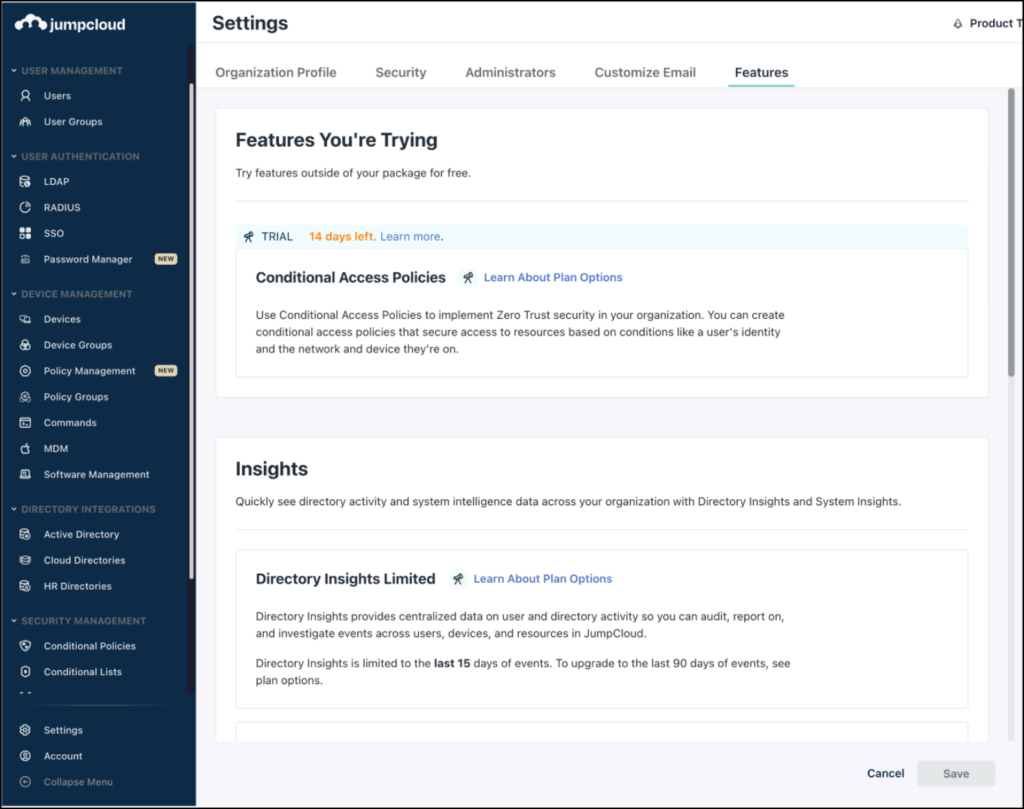Image resolution: width=1024 pixels, height=809 pixels.
Task: Go to the Customize Email tab
Action: click(645, 73)
